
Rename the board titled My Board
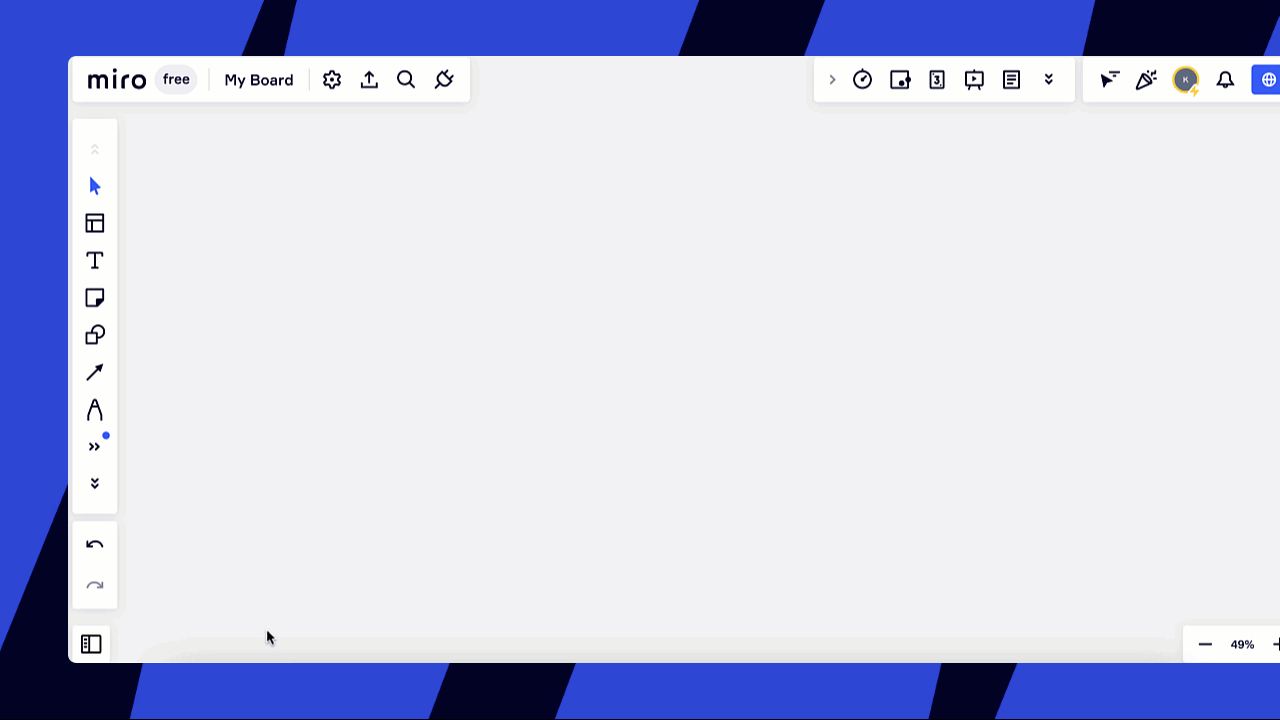pyautogui.click(x=258, y=79)
